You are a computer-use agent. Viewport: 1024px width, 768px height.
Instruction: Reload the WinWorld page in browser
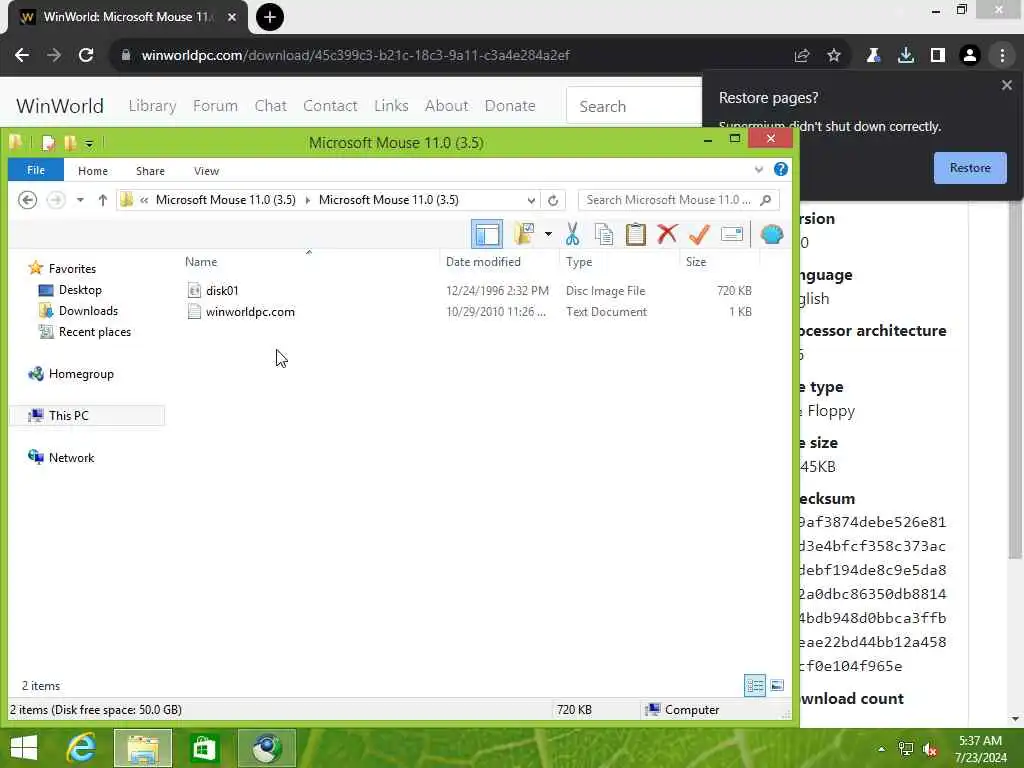tap(86, 56)
